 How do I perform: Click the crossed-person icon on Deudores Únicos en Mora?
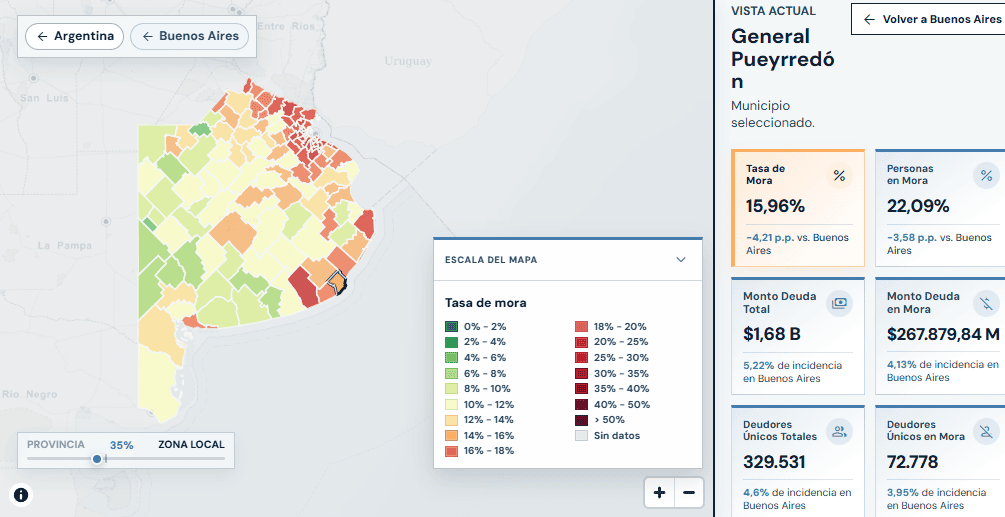(x=986, y=432)
